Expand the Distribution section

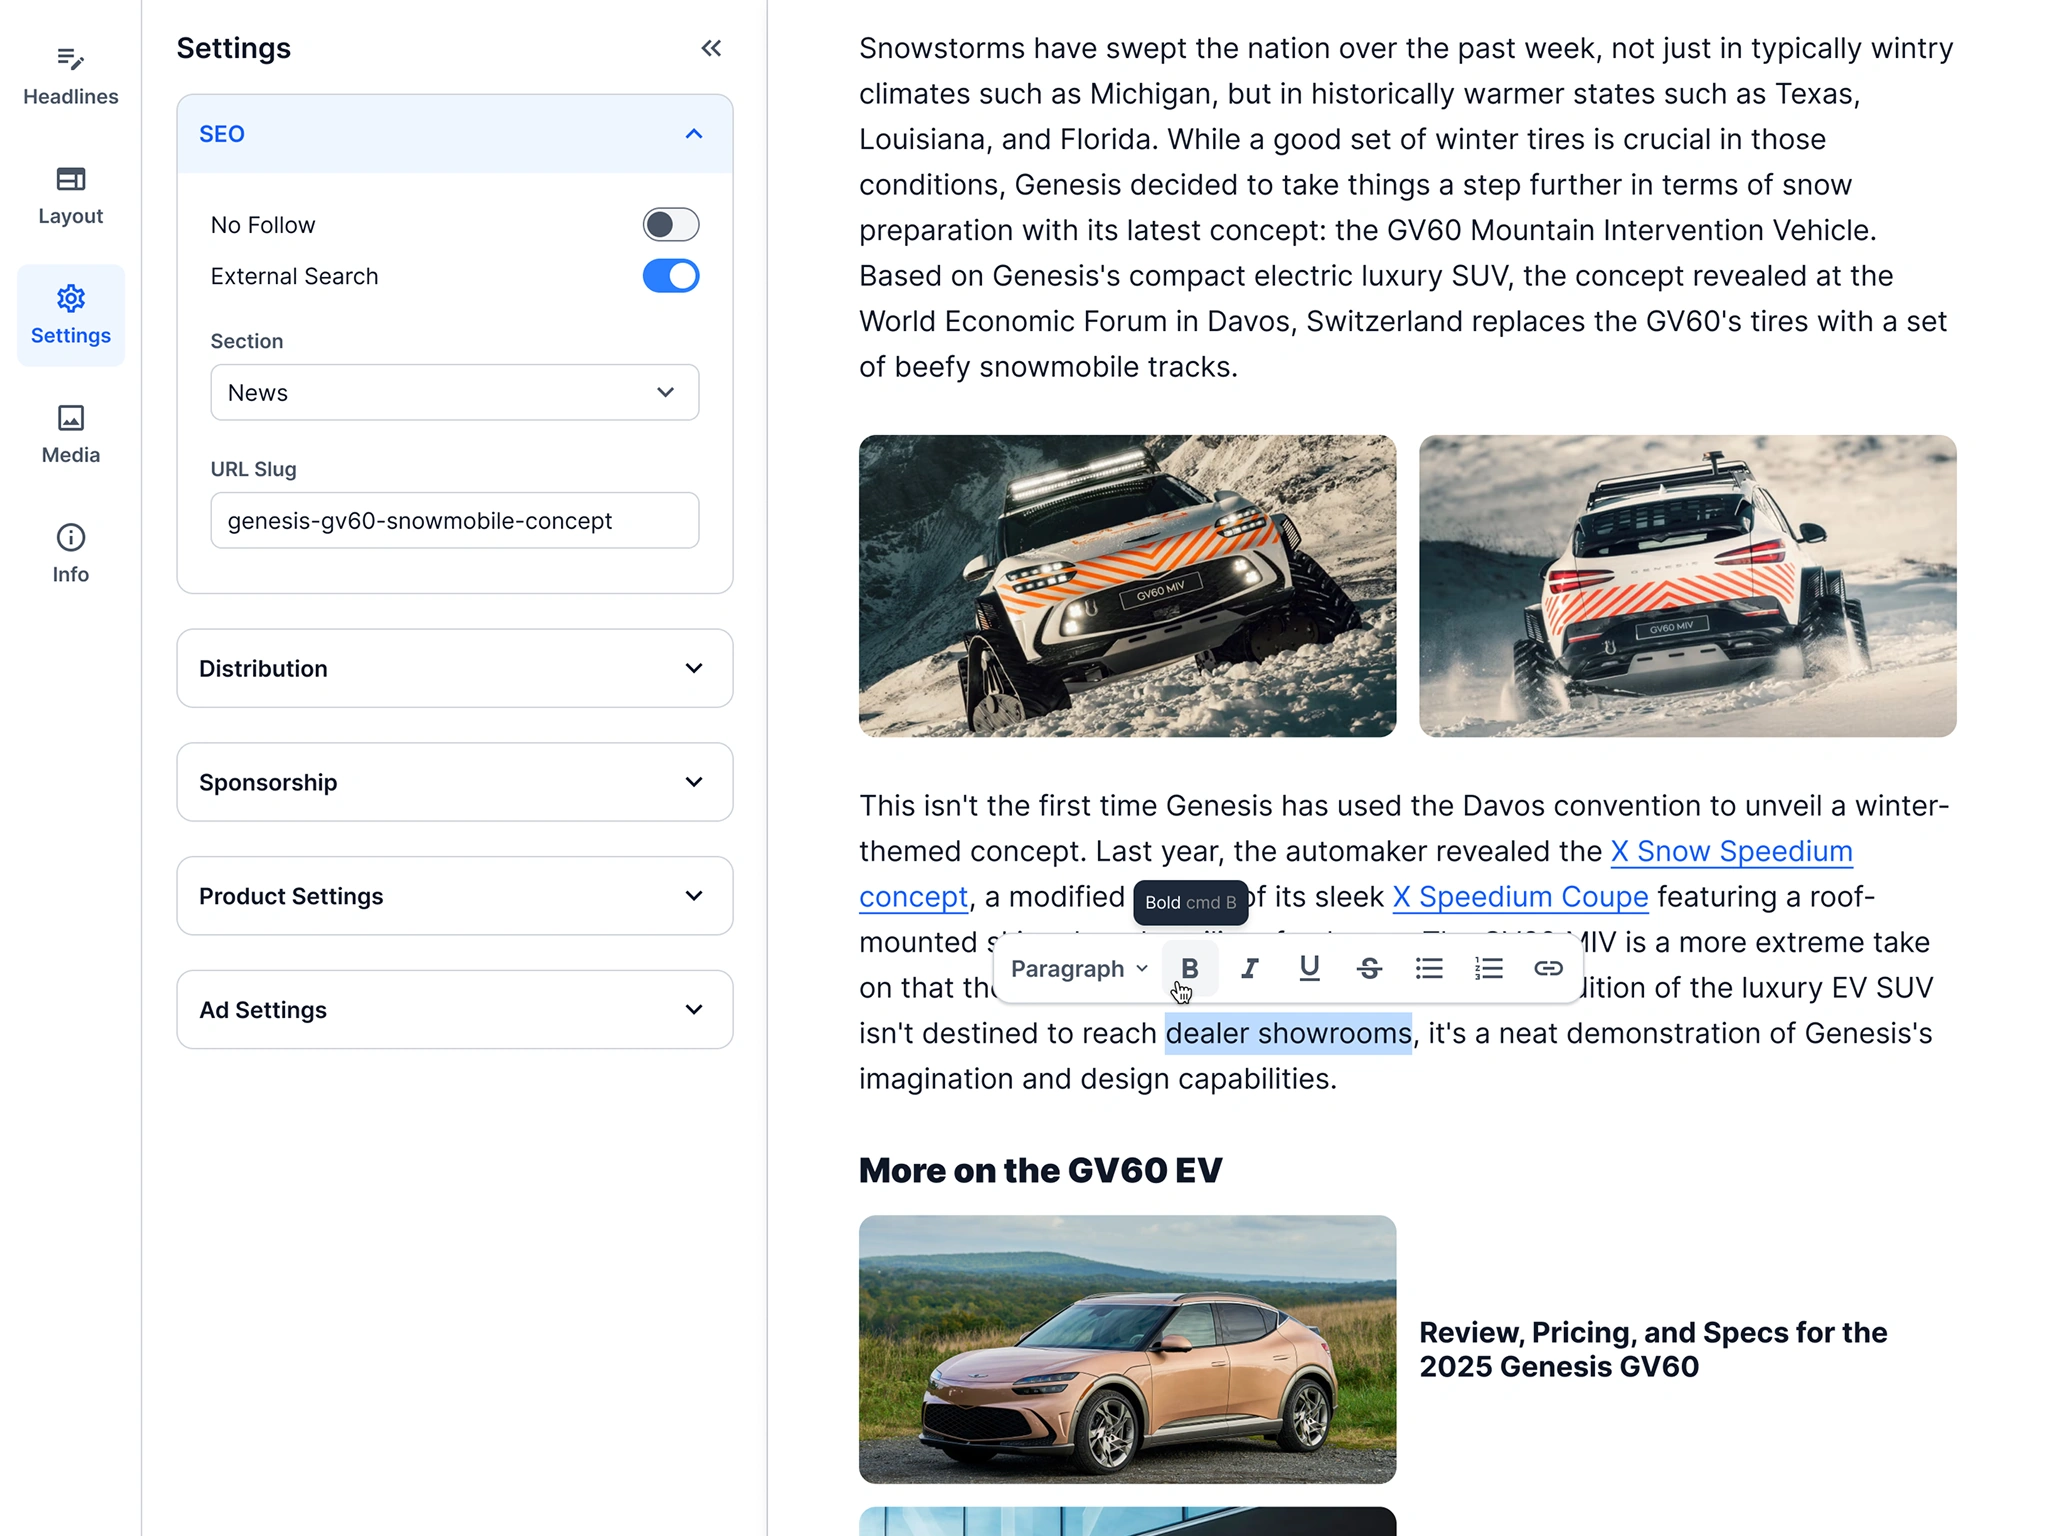(x=454, y=668)
